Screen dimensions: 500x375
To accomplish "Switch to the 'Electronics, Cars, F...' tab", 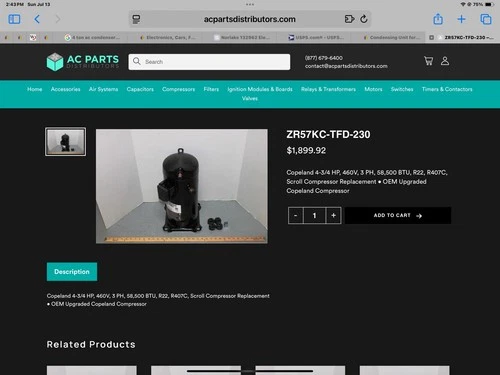I will point(168,37).
